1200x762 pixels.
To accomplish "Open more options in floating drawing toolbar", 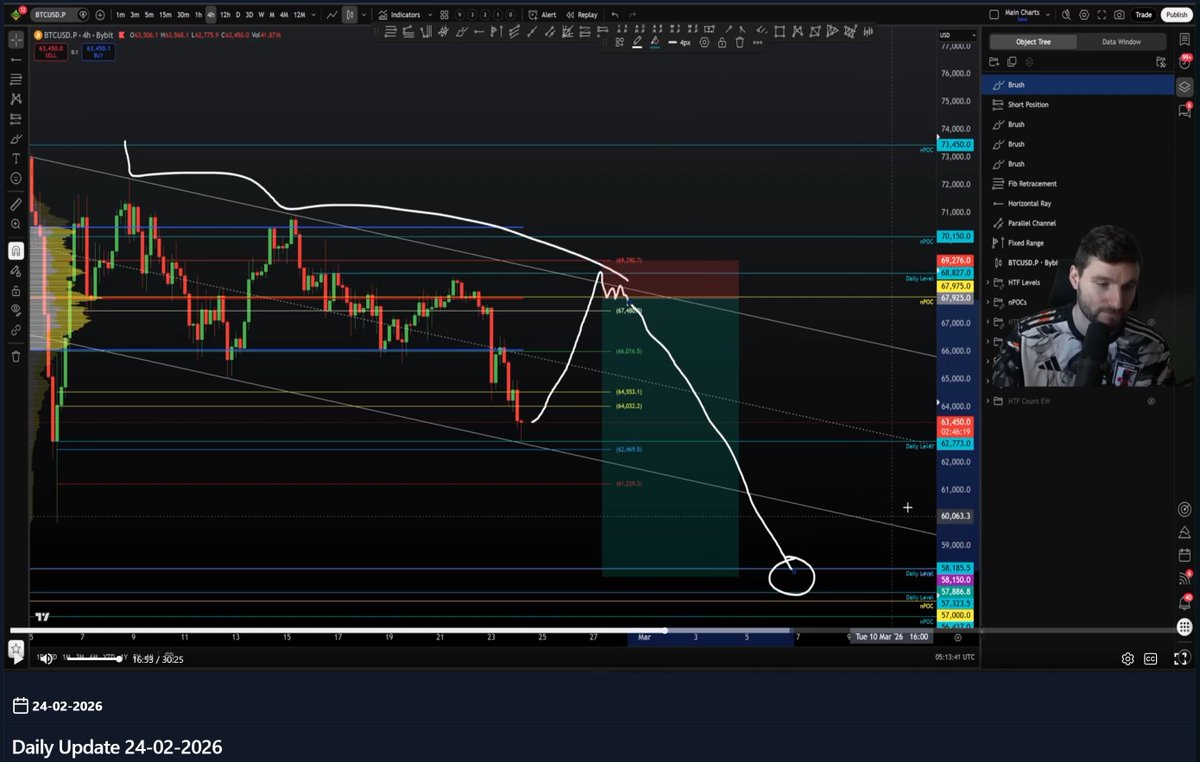I will click(757, 43).
